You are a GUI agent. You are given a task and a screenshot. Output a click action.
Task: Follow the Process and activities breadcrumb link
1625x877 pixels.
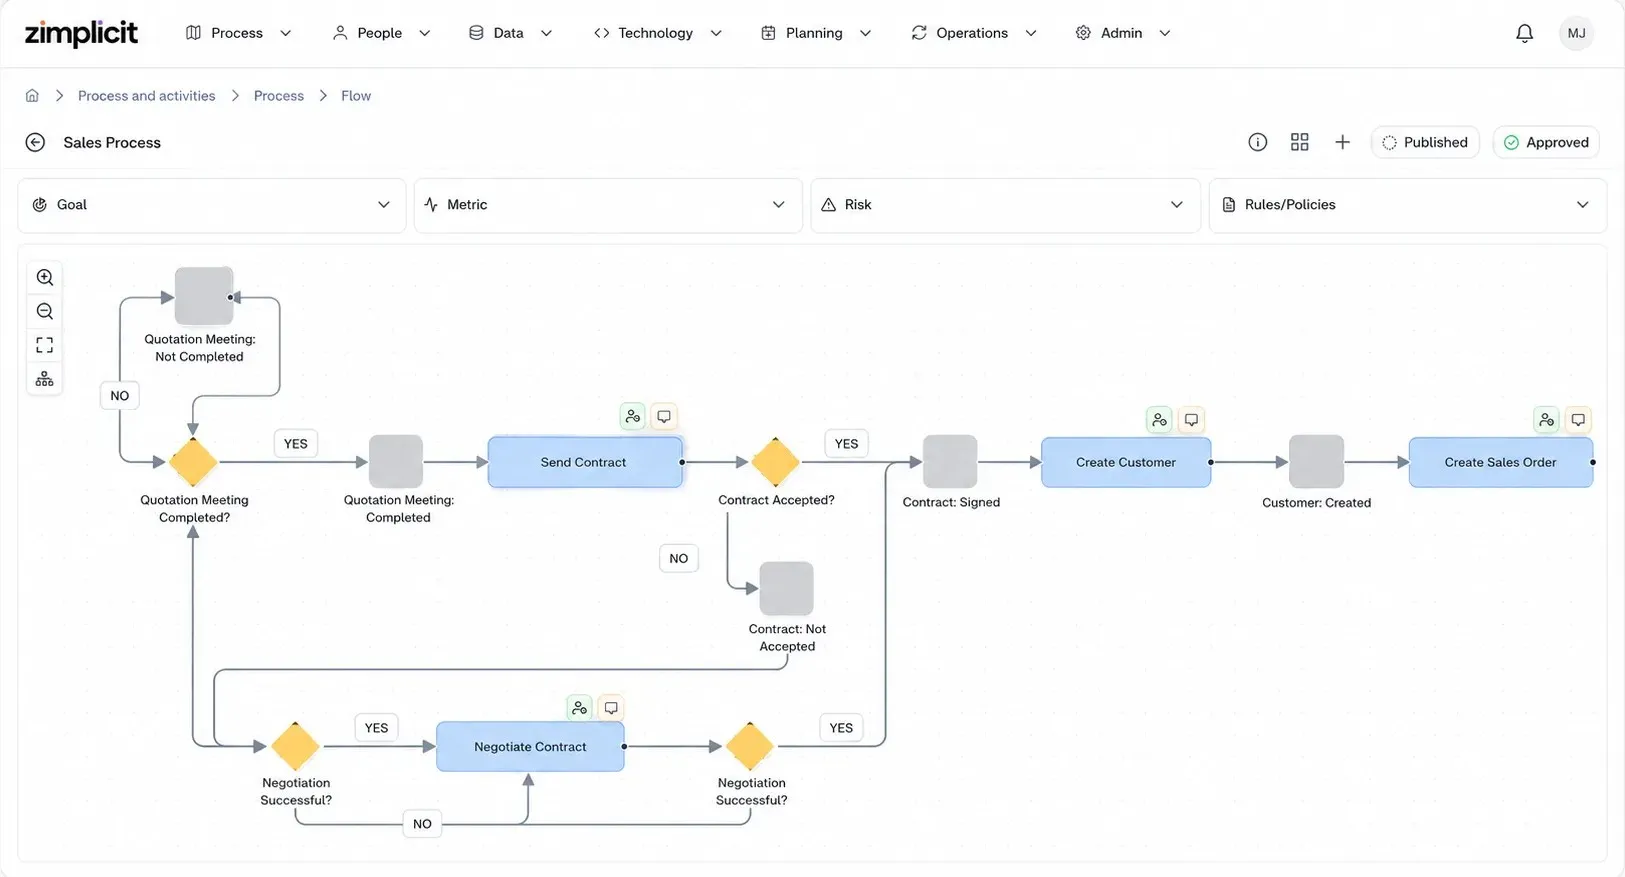click(x=147, y=96)
